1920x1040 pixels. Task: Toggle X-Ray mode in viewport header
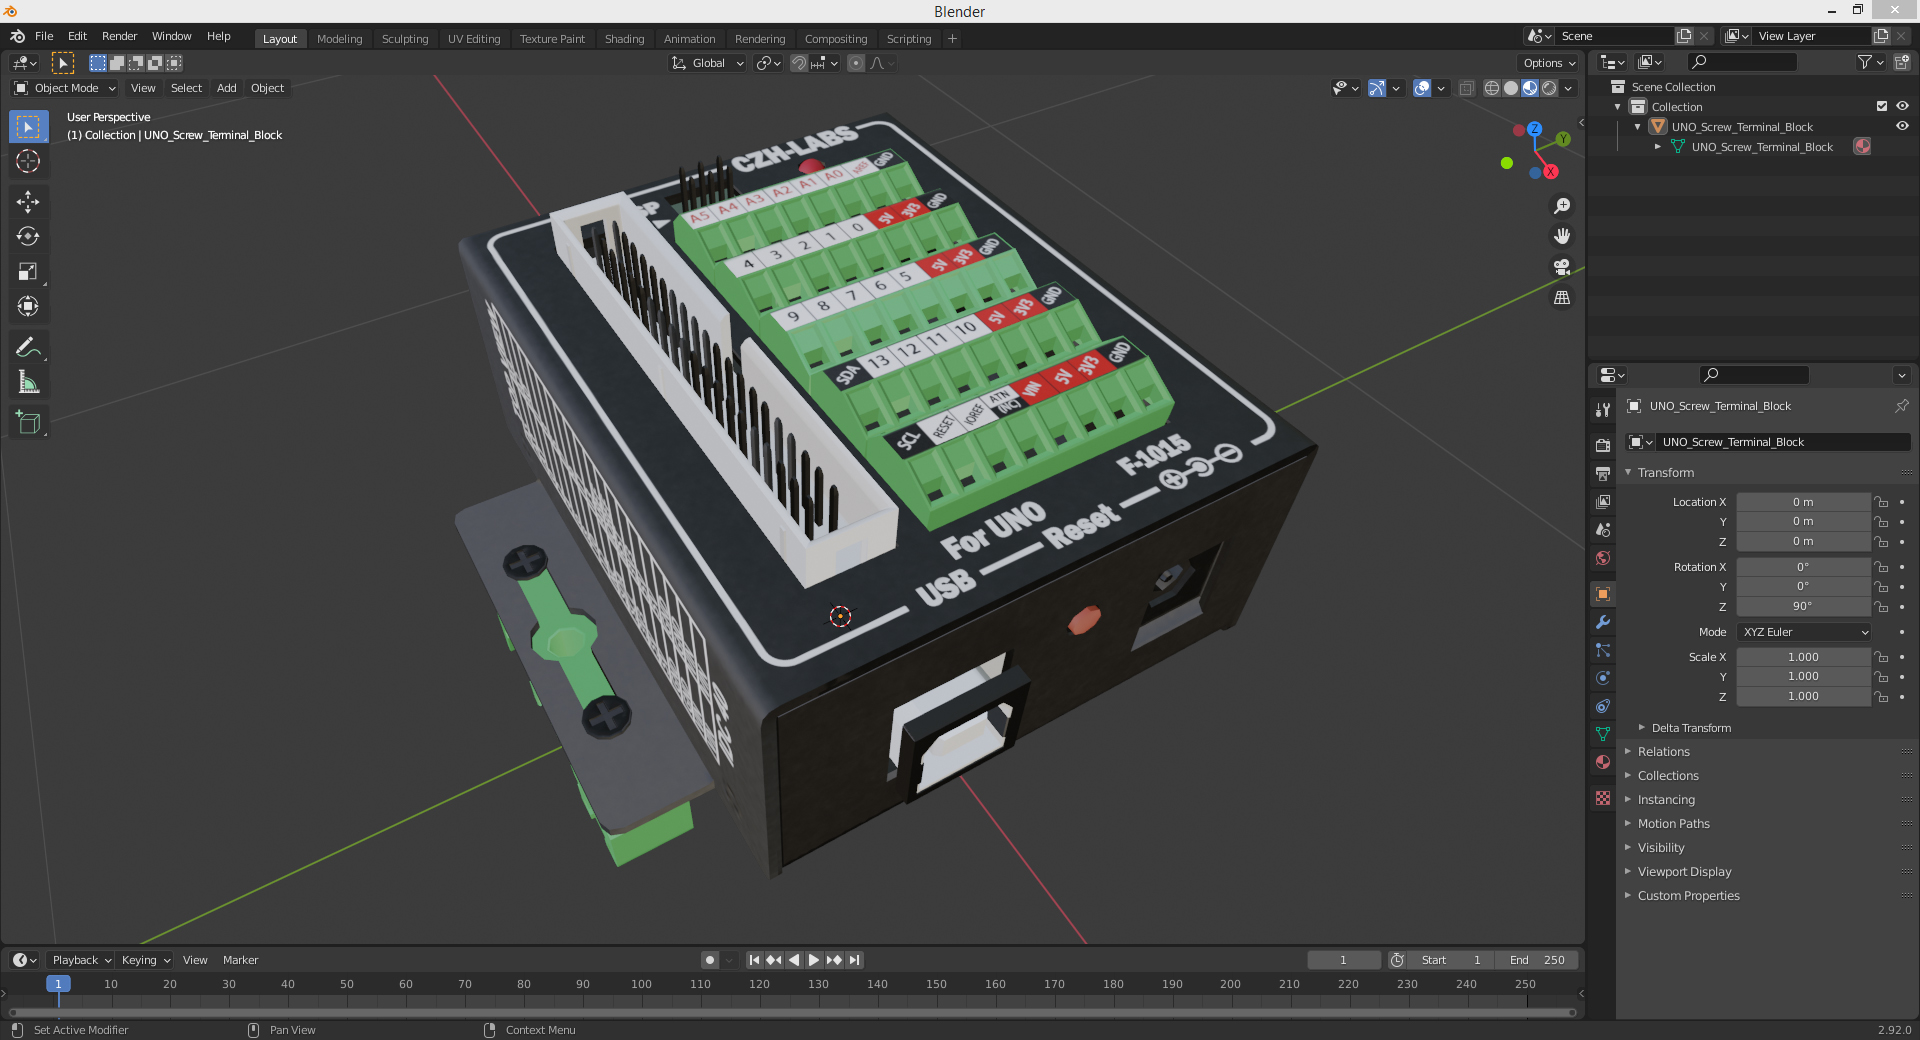point(1466,88)
